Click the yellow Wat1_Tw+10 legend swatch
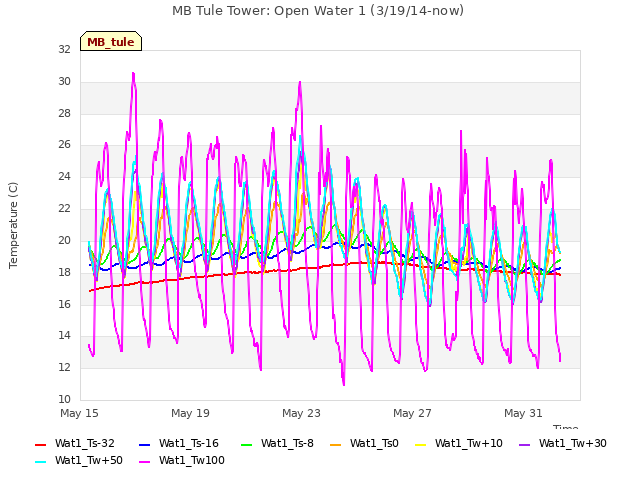 pos(420,444)
